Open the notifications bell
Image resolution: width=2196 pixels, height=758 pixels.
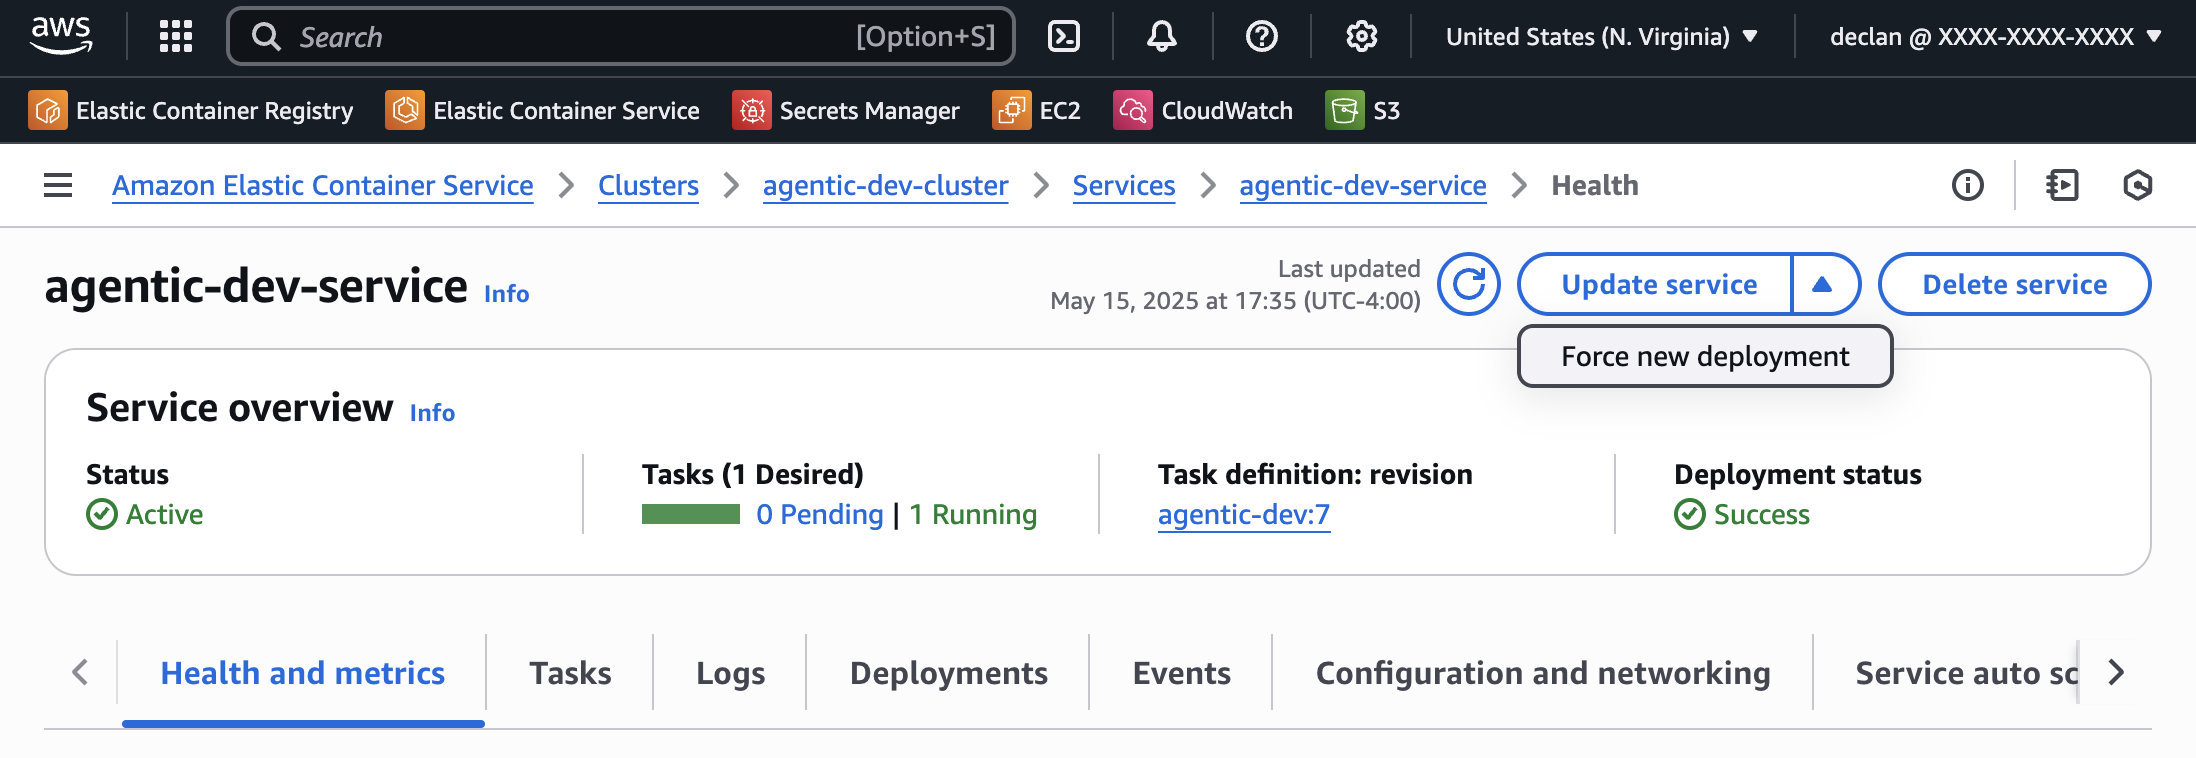coord(1161,37)
